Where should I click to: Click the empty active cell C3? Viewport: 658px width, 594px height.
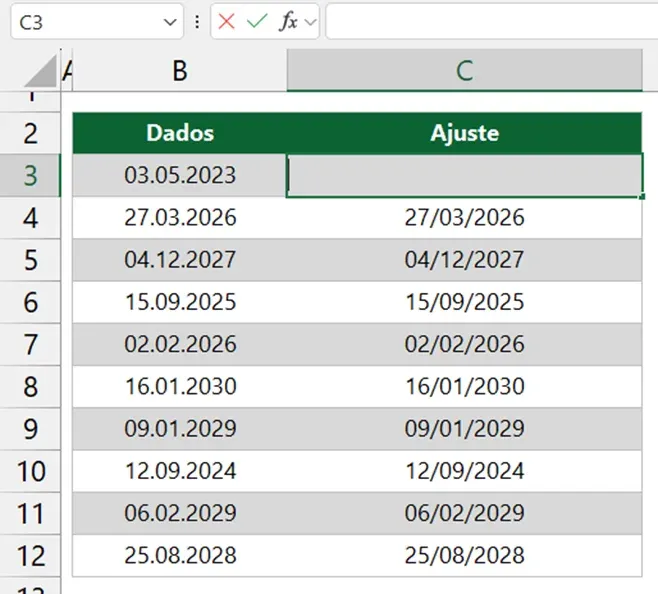point(465,175)
